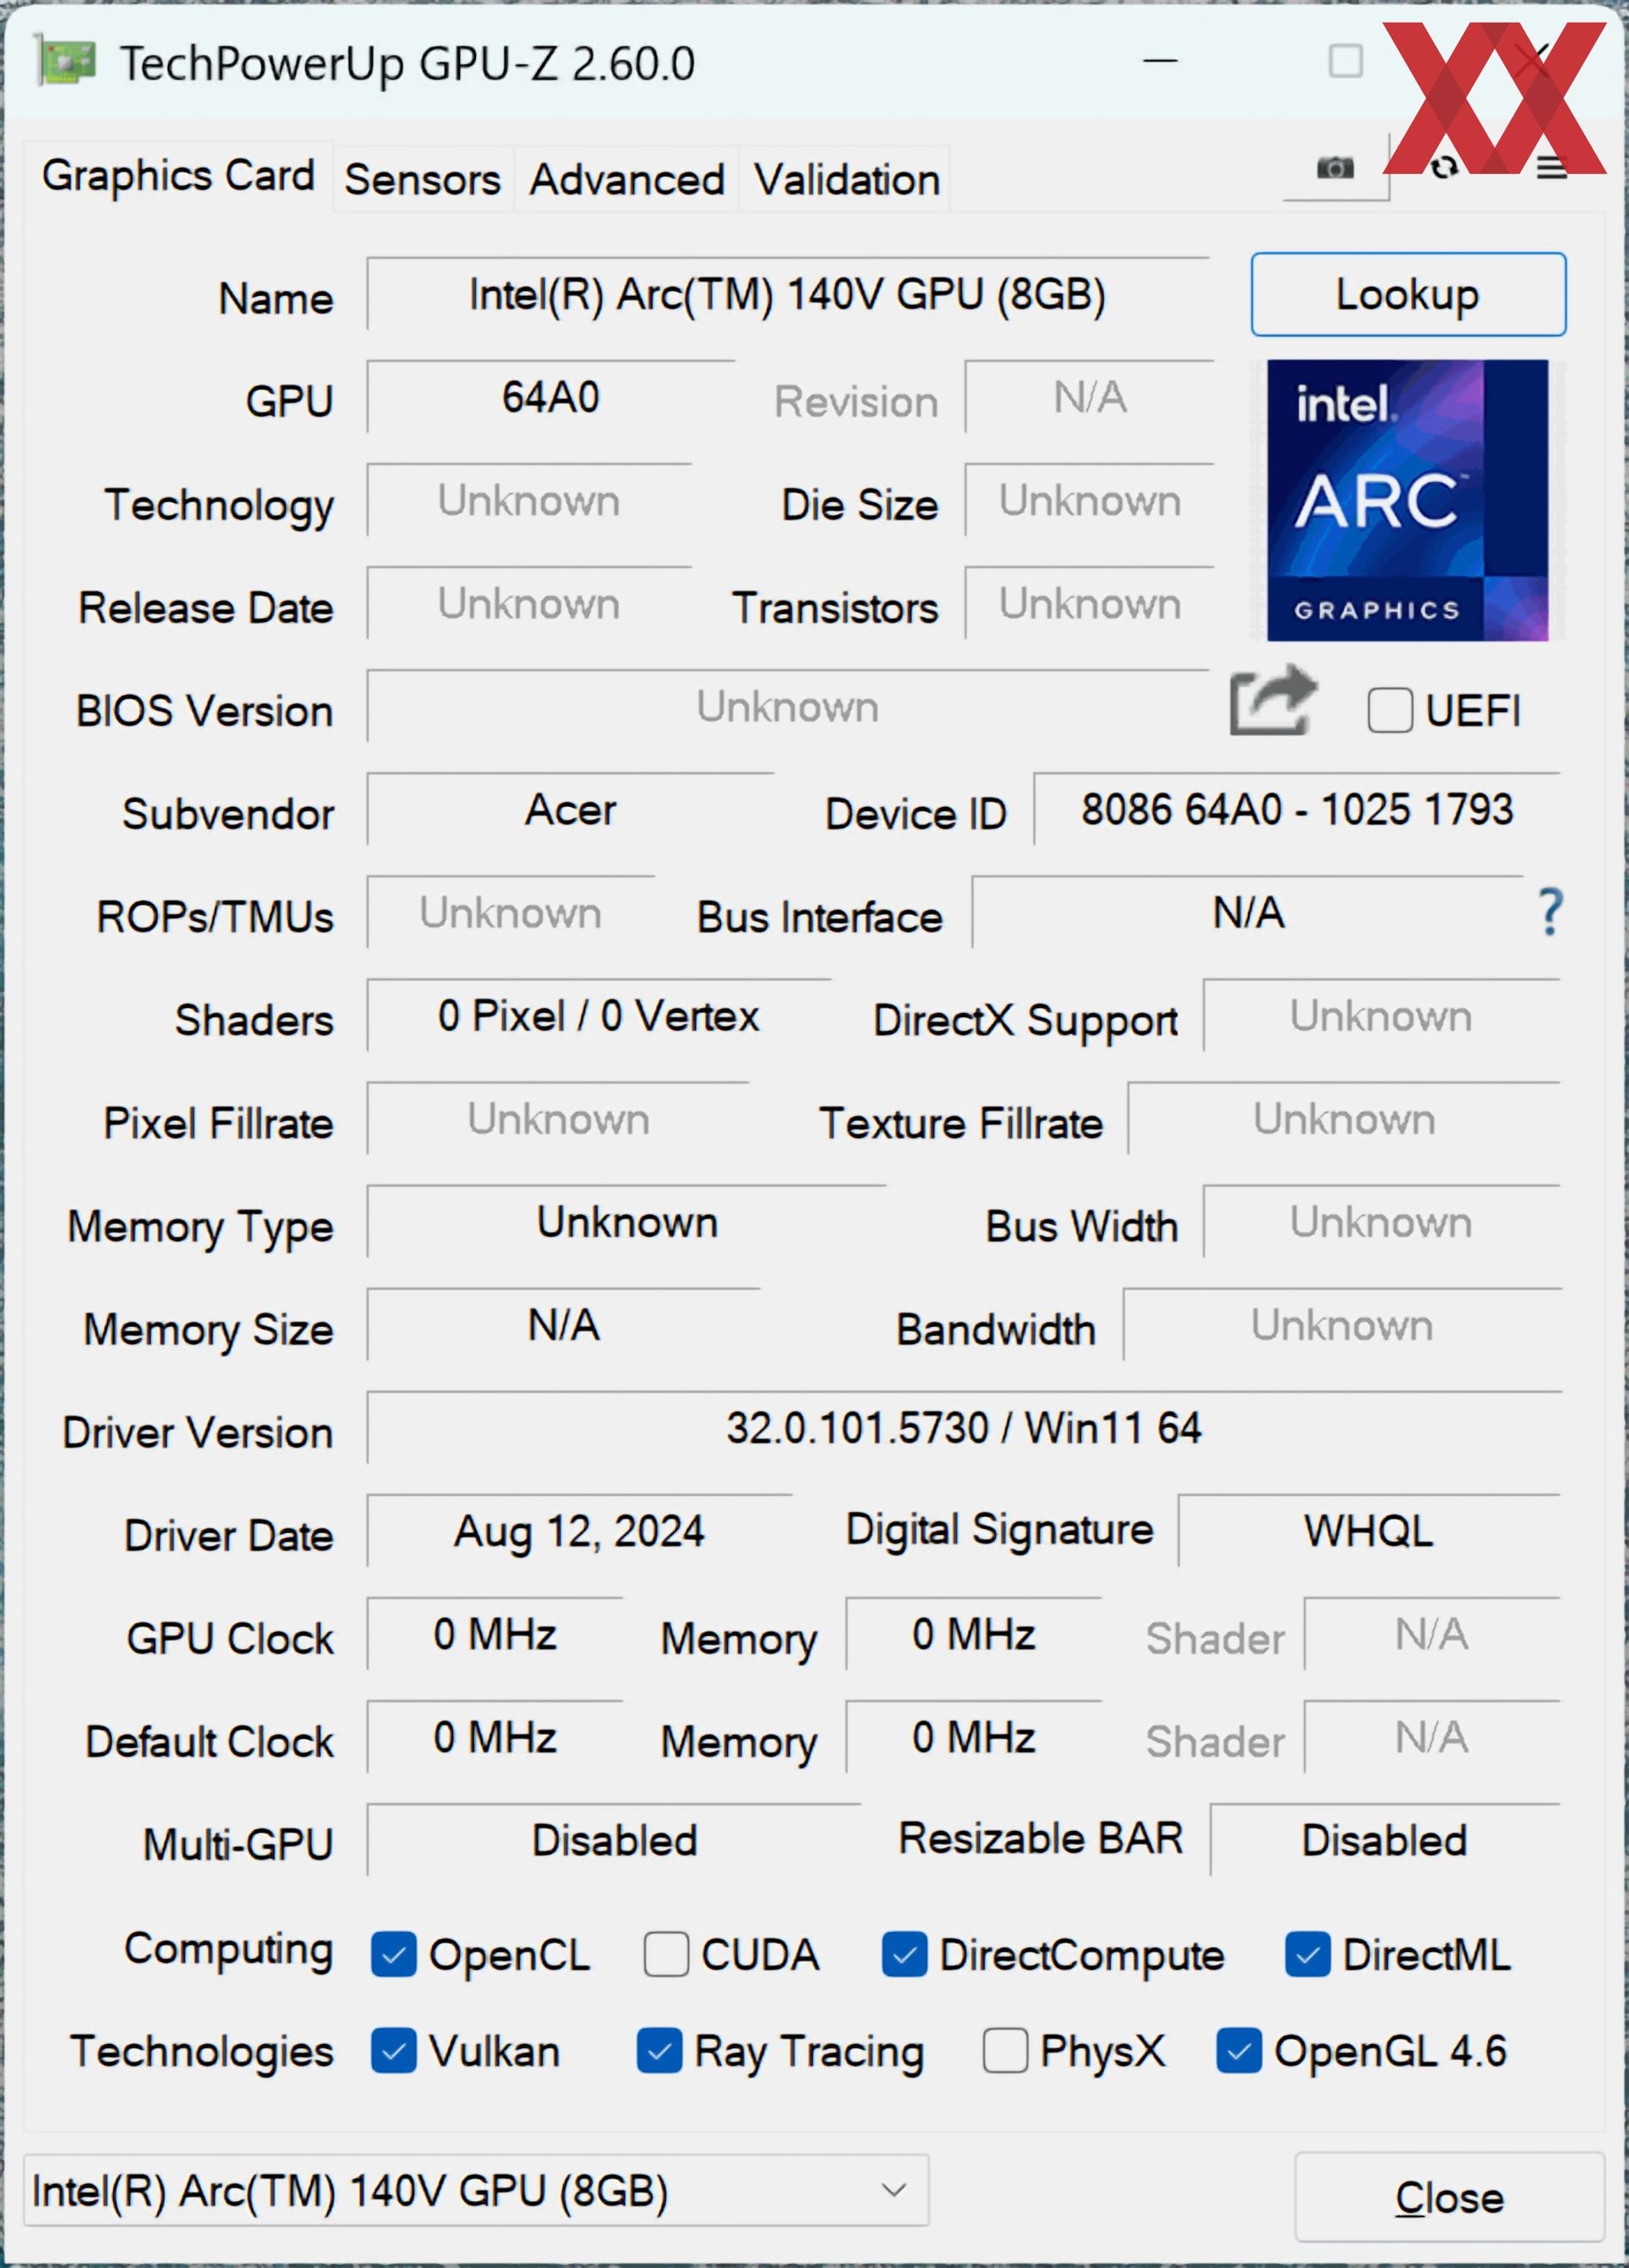Image resolution: width=1629 pixels, height=2268 pixels.
Task: Open the Advanced tab
Action: coord(627,180)
